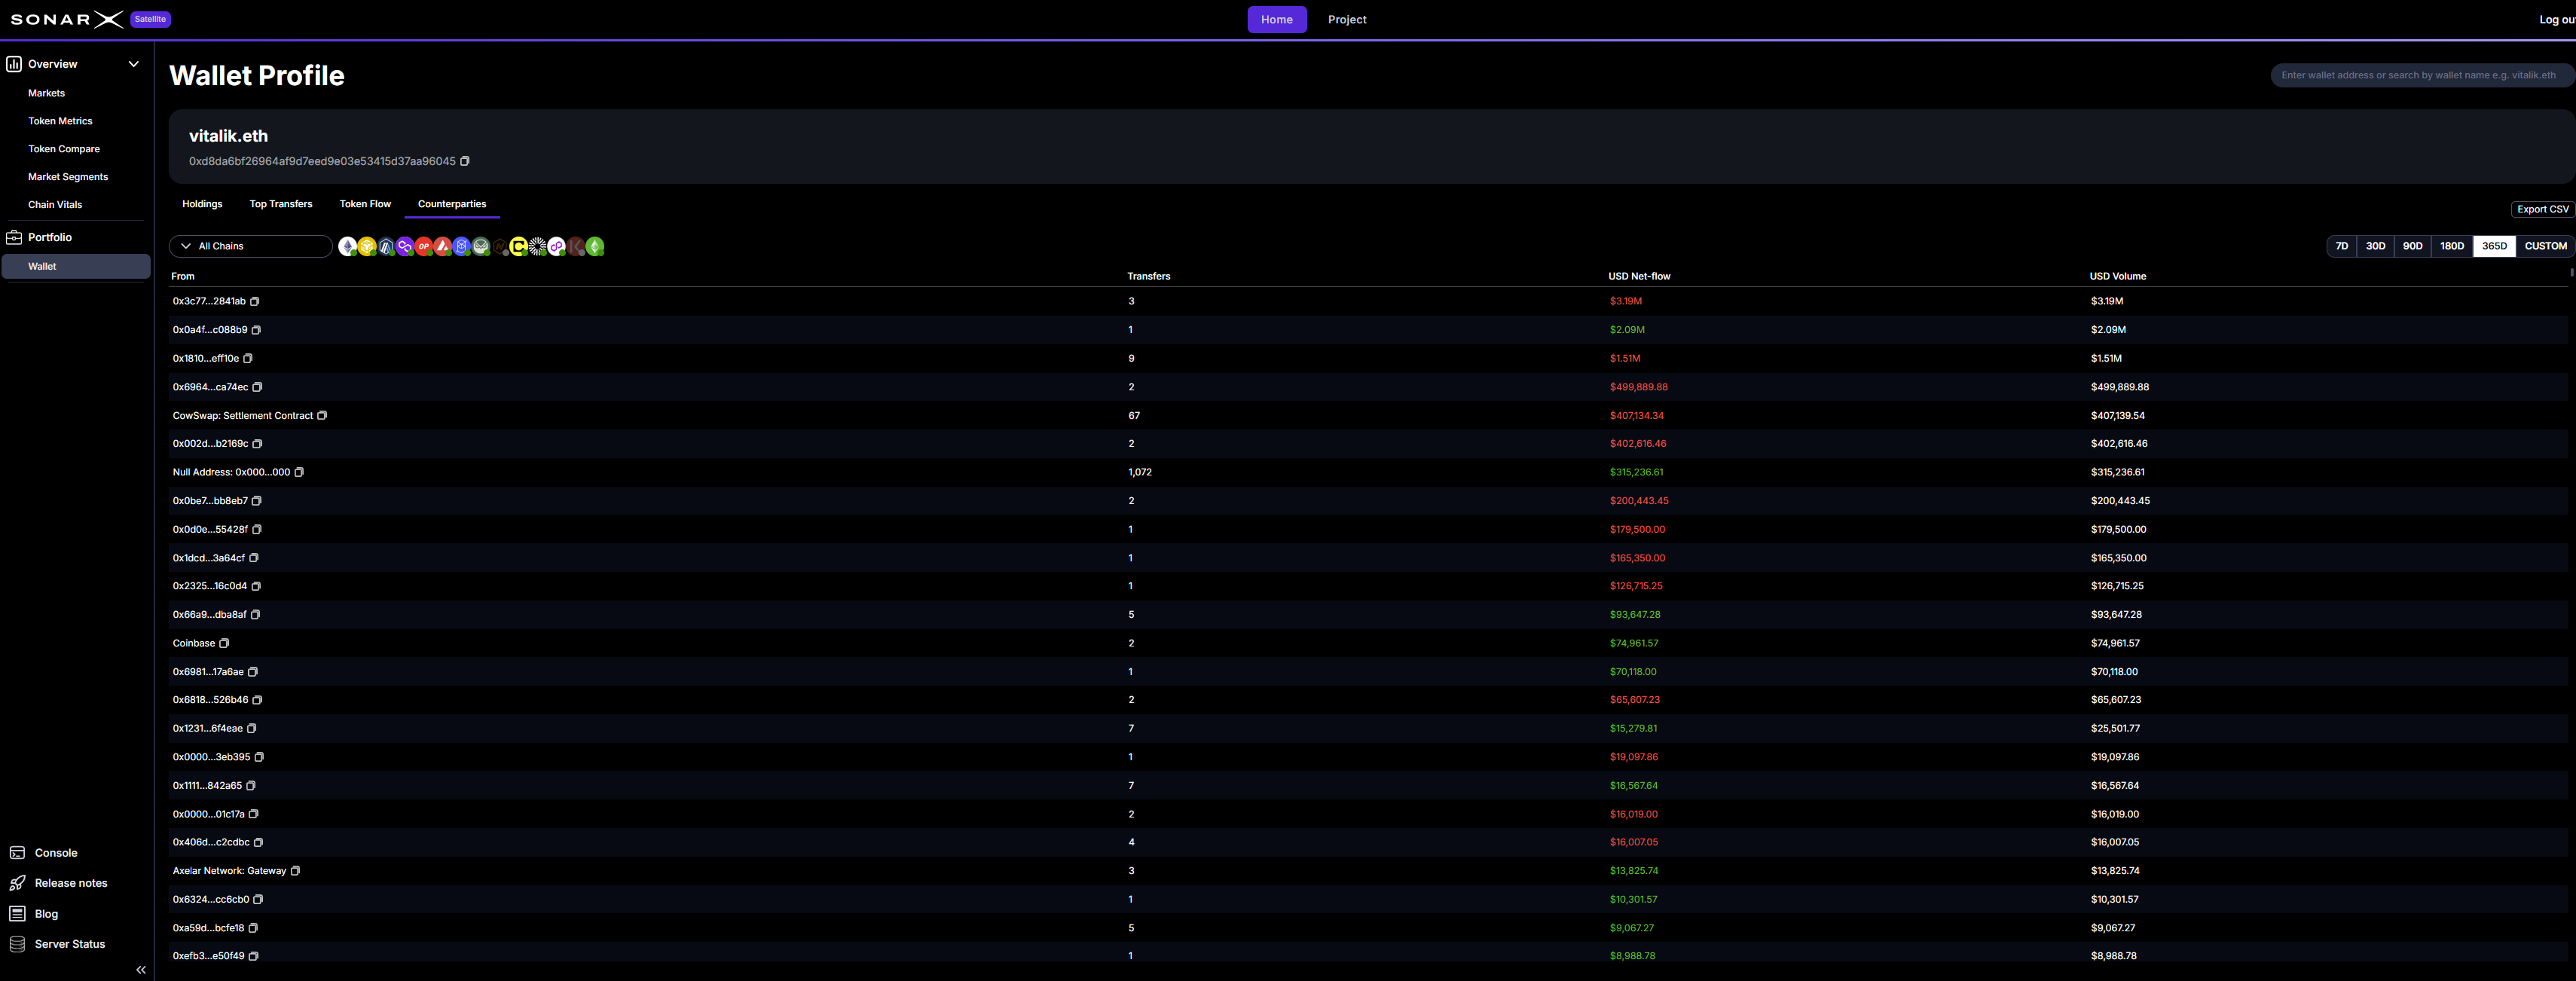This screenshot has width=2576, height=981.
Task: Switch to the Token Flow tab
Action: [365, 203]
